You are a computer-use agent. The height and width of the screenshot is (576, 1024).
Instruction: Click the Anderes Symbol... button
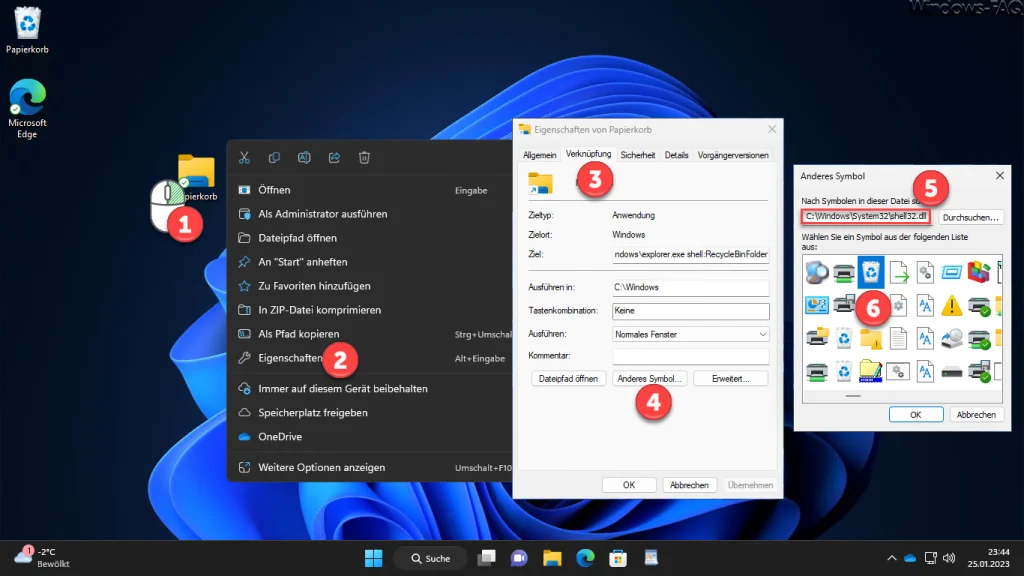[x=649, y=379]
